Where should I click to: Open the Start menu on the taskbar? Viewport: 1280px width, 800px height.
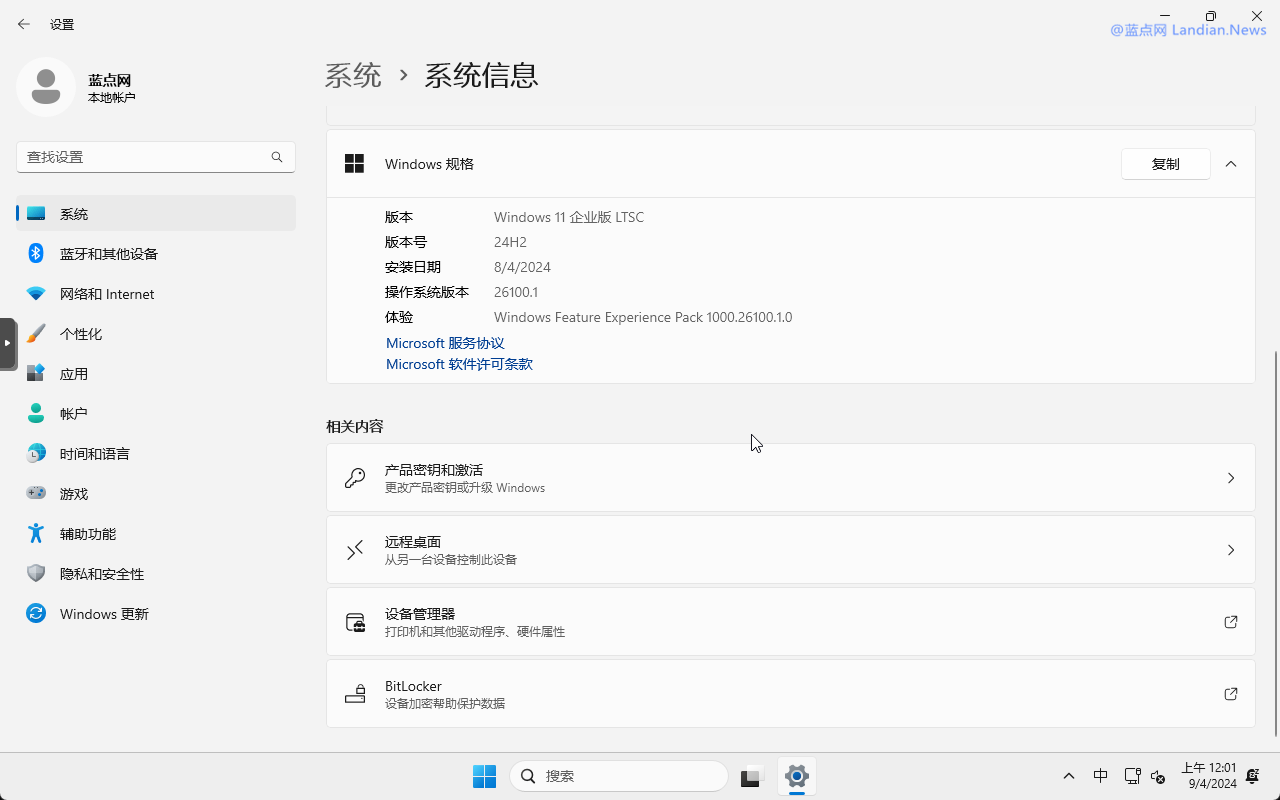[x=484, y=776]
